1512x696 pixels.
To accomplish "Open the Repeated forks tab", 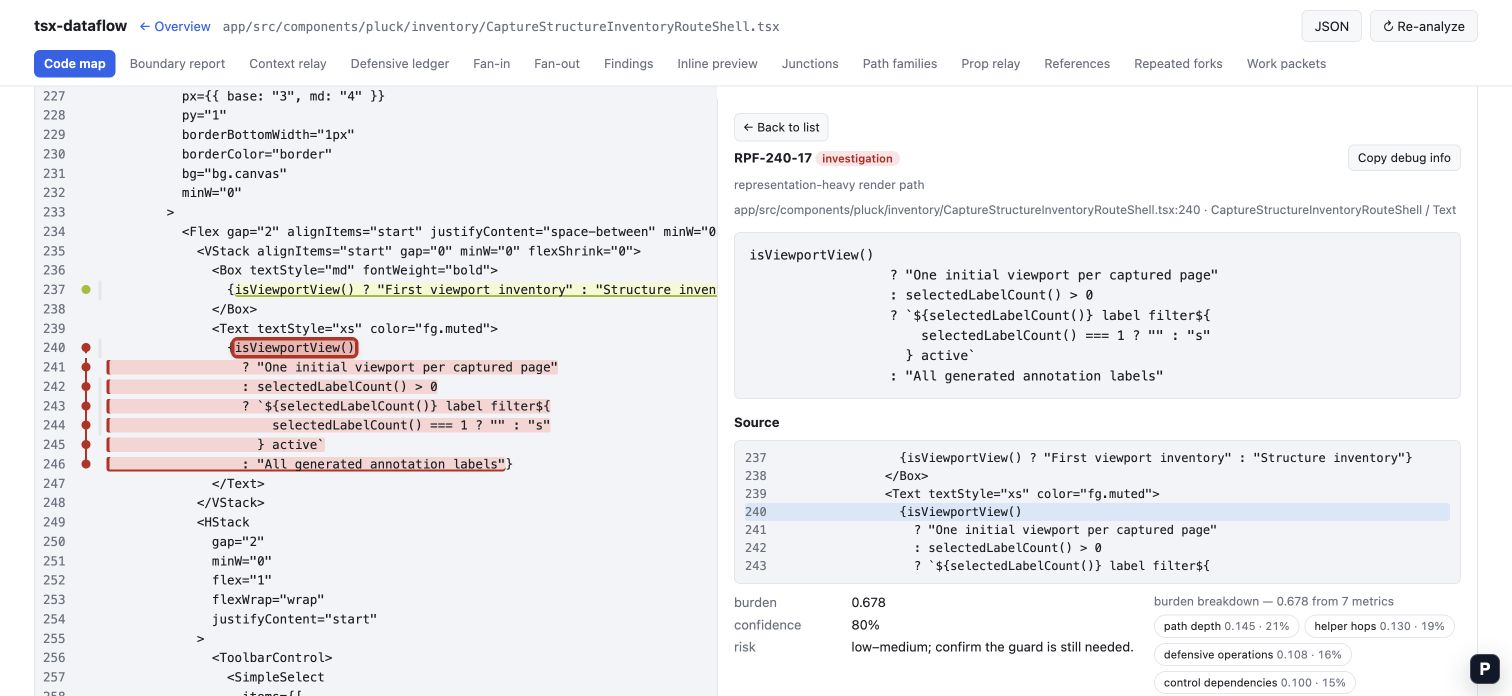I will point(1178,63).
